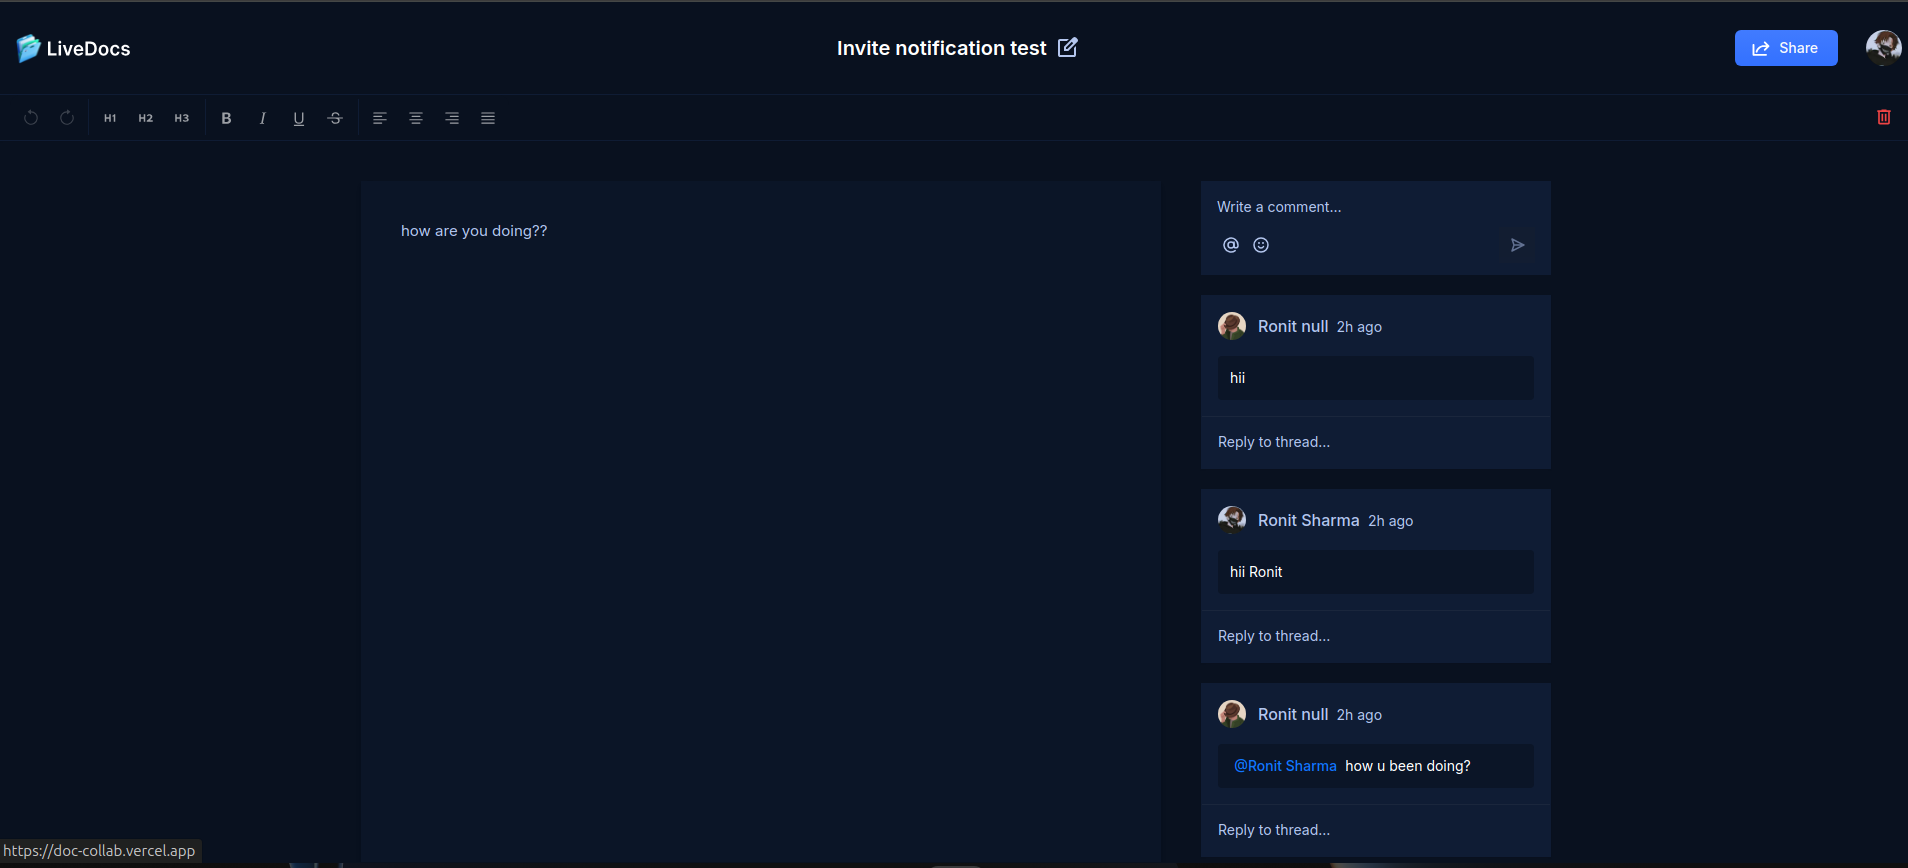
Task: Apply H3 heading style
Action: pos(181,118)
